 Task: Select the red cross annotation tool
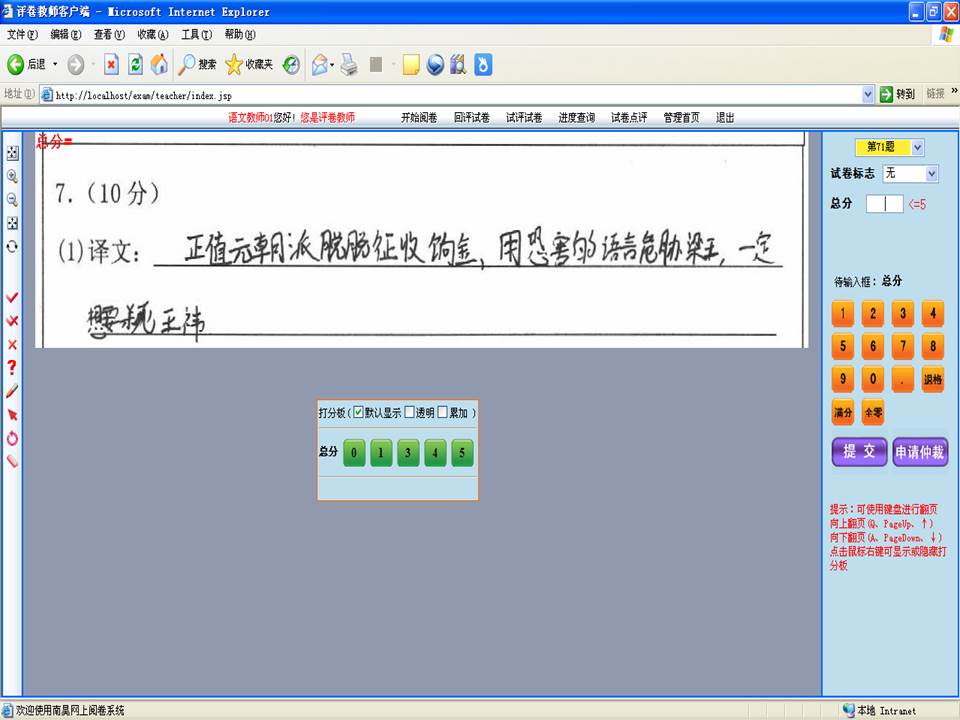(12, 345)
